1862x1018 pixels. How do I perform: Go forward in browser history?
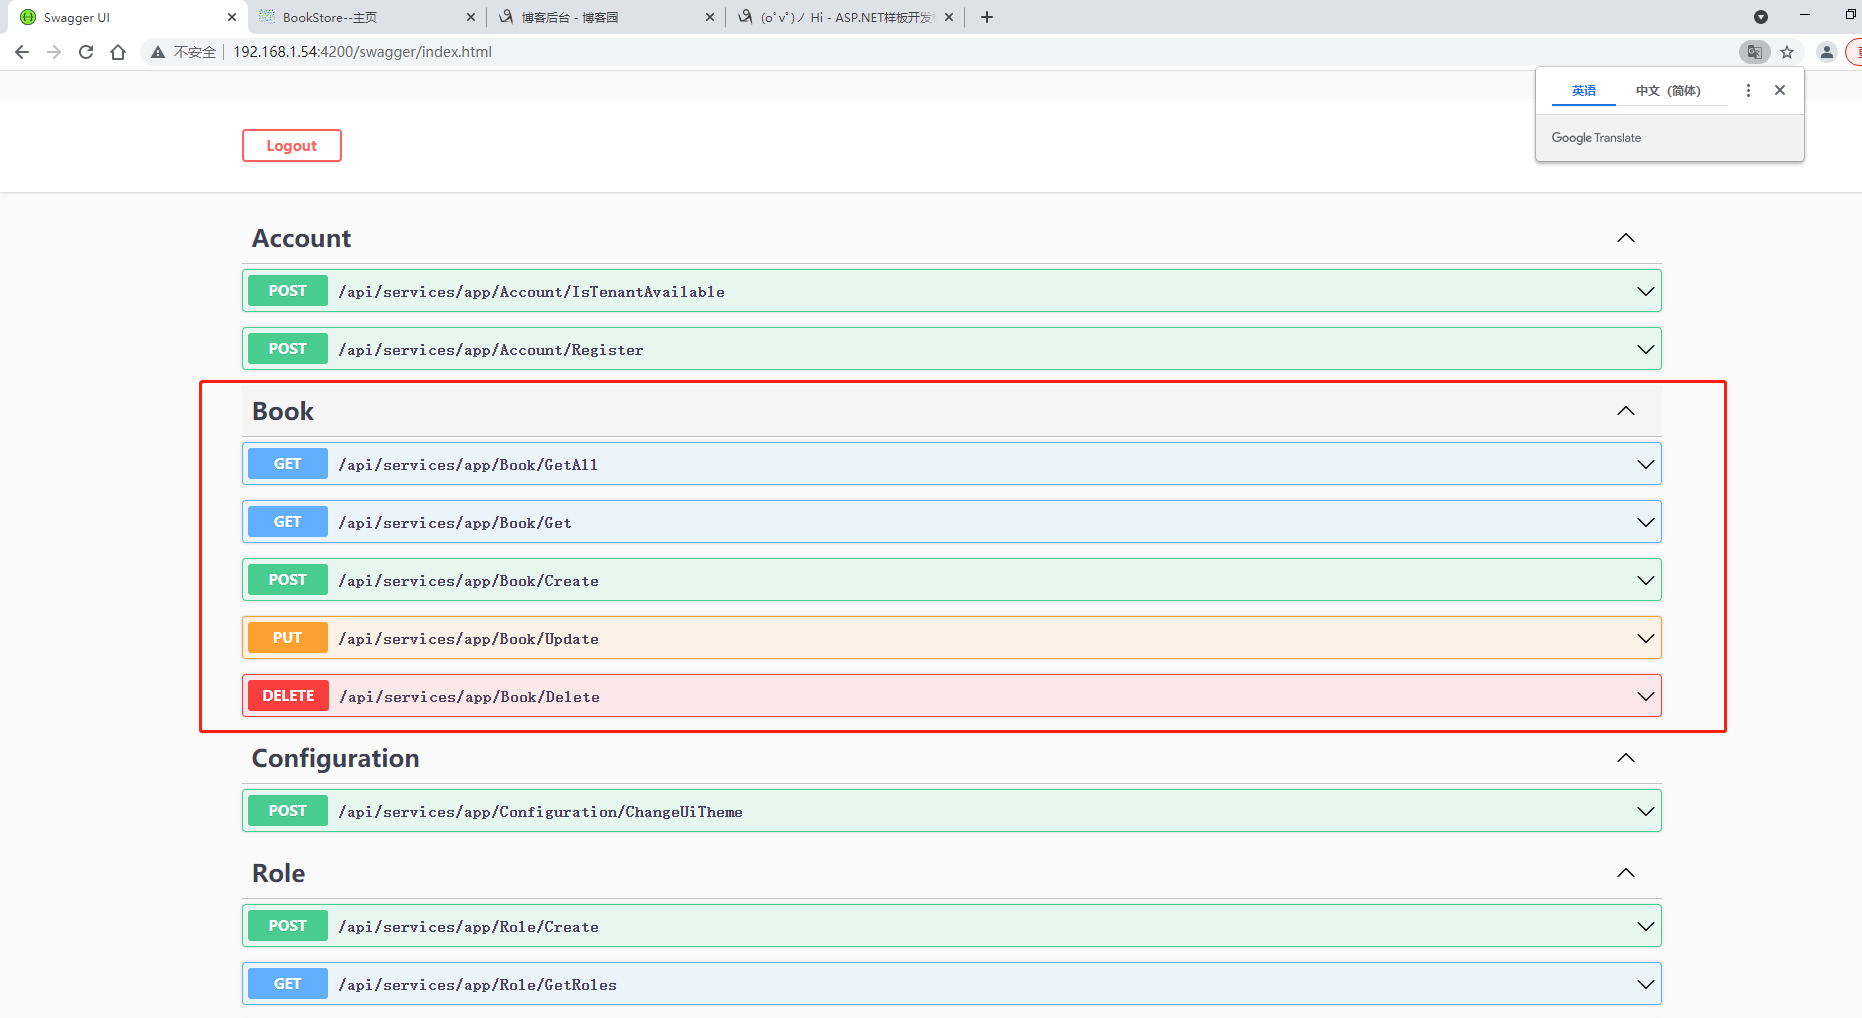coord(54,52)
